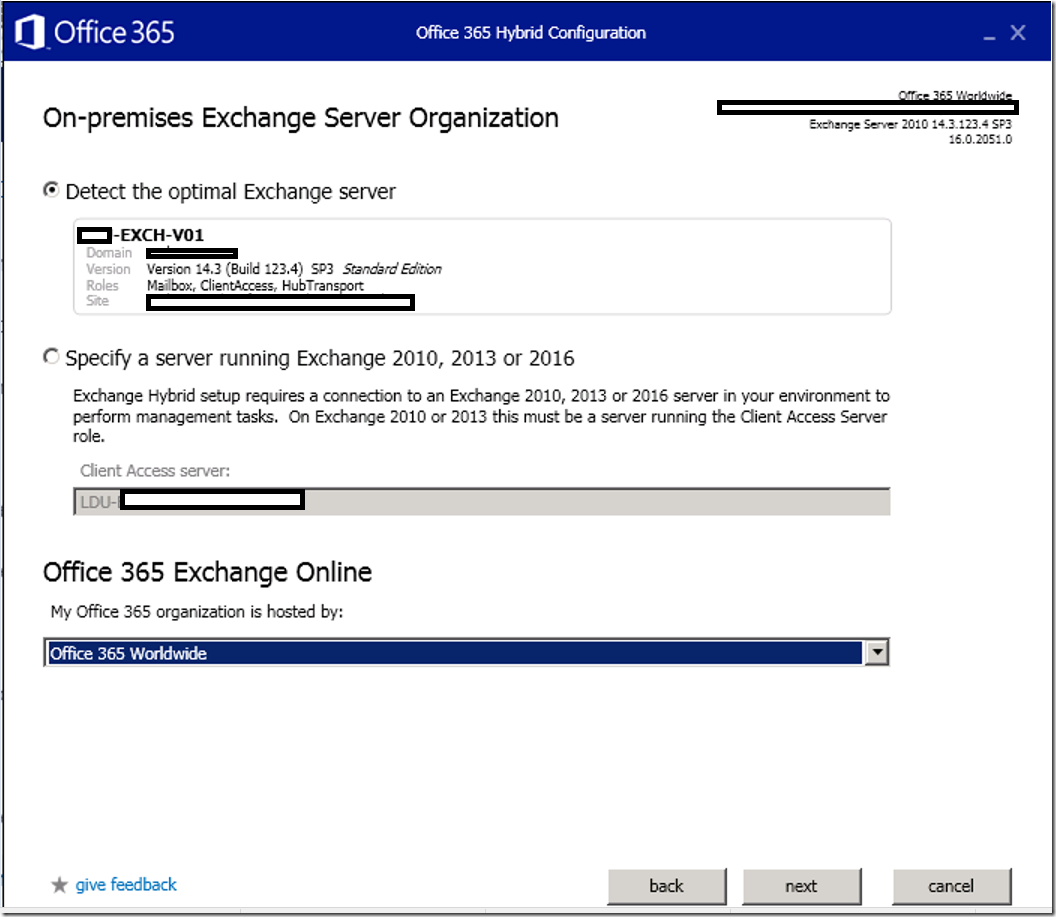The width and height of the screenshot is (1056, 917).
Task: Click the 'Office 365 Exchange Online' heading
Action: pyautogui.click(x=207, y=572)
